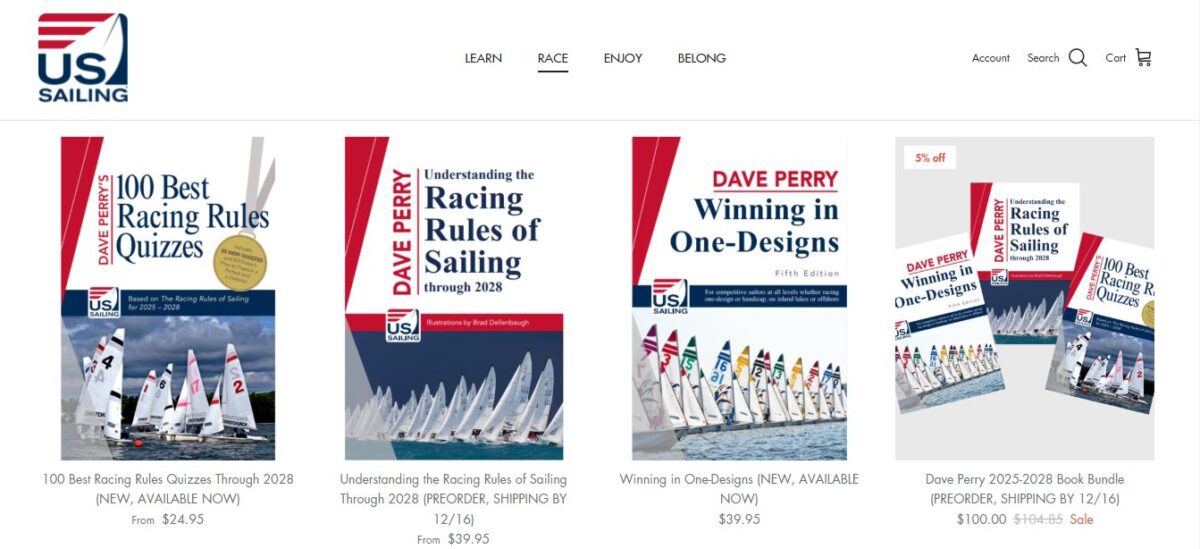Open Winning in One-Designs title link
This screenshot has height=549, width=1200.
coord(739,489)
